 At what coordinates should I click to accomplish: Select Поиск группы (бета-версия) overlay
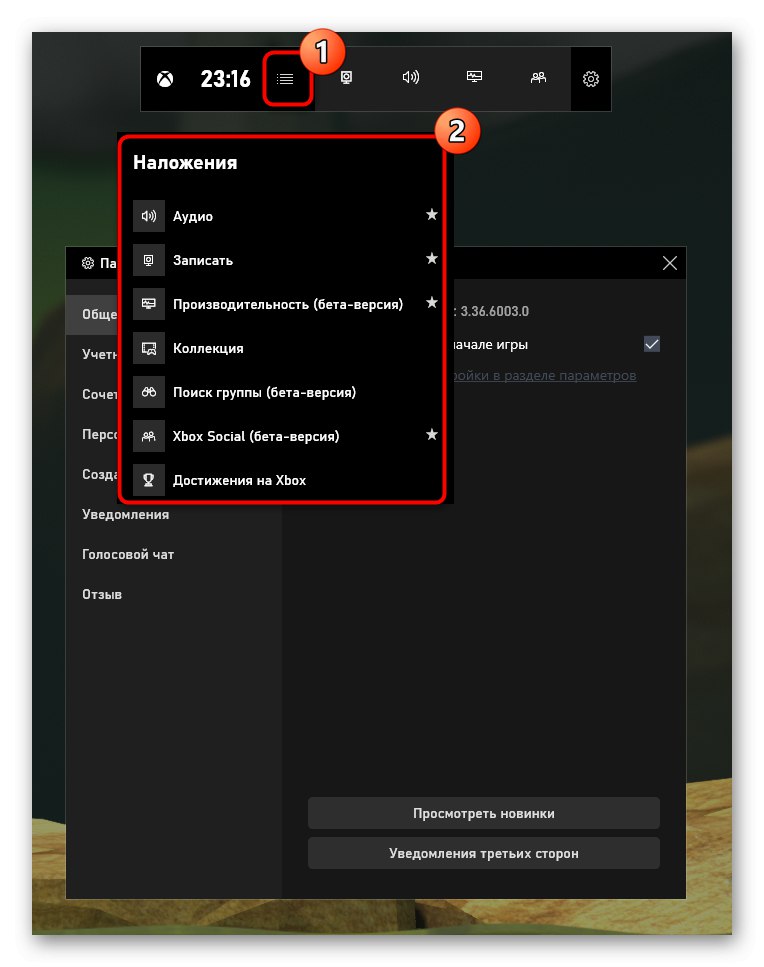tap(285, 392)
